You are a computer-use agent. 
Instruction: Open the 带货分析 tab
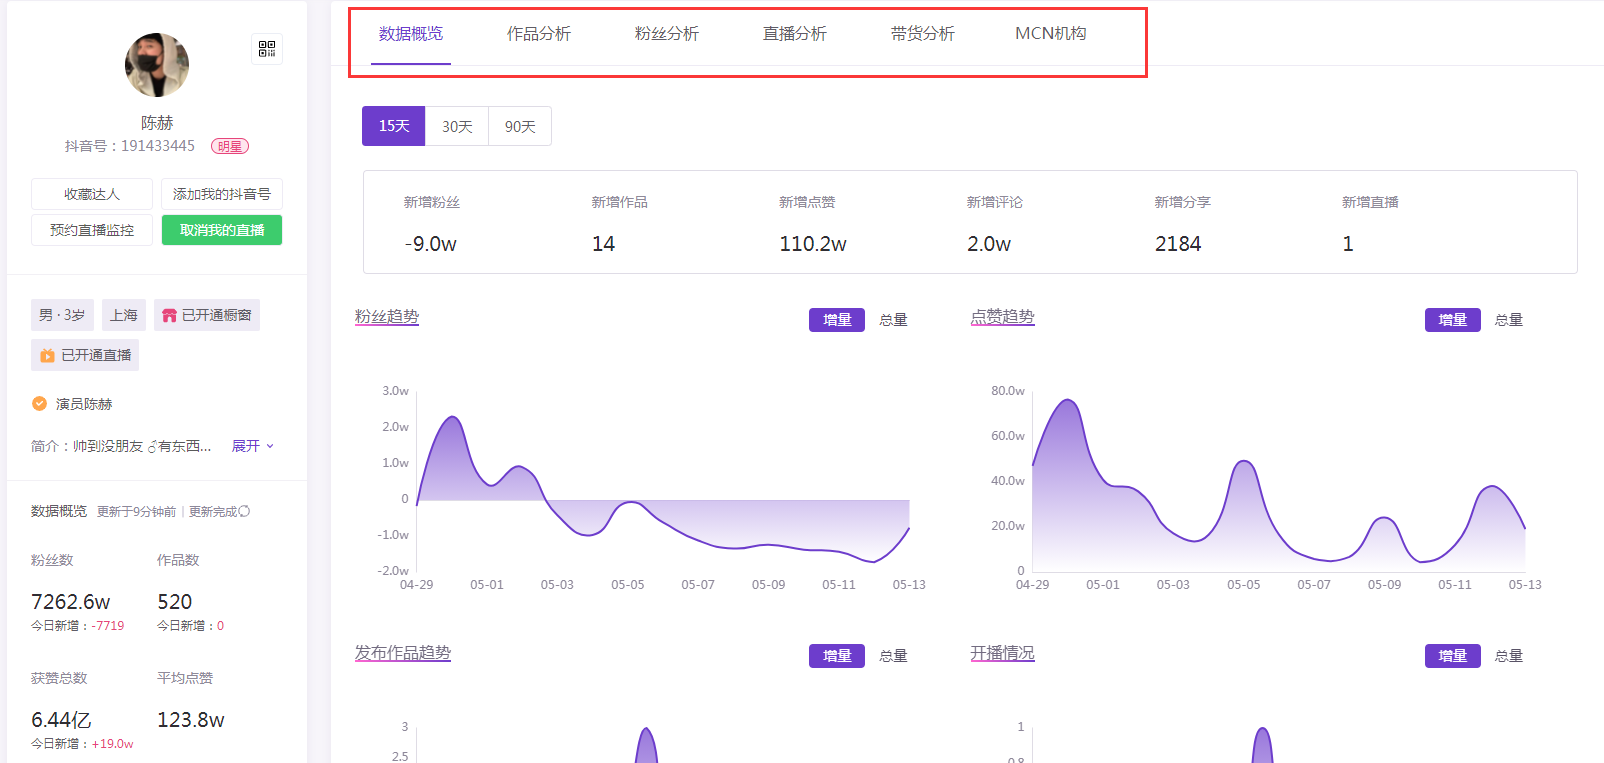[x=923, y=34]
